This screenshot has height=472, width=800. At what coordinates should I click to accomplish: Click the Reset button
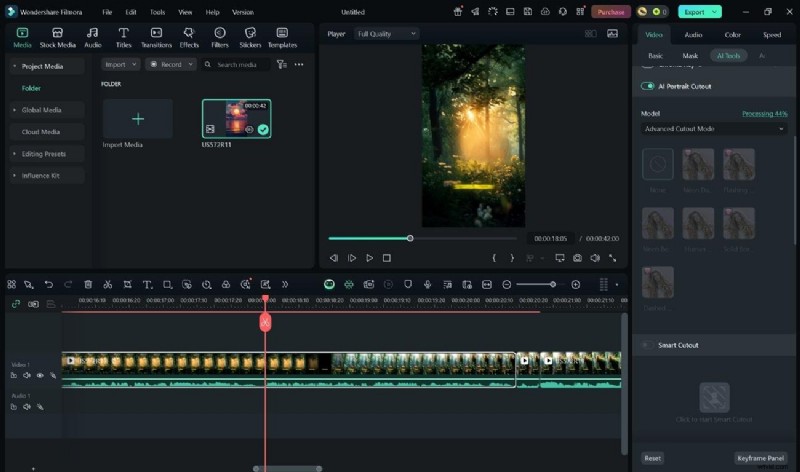pyautogui.click(x=653, y=458)
